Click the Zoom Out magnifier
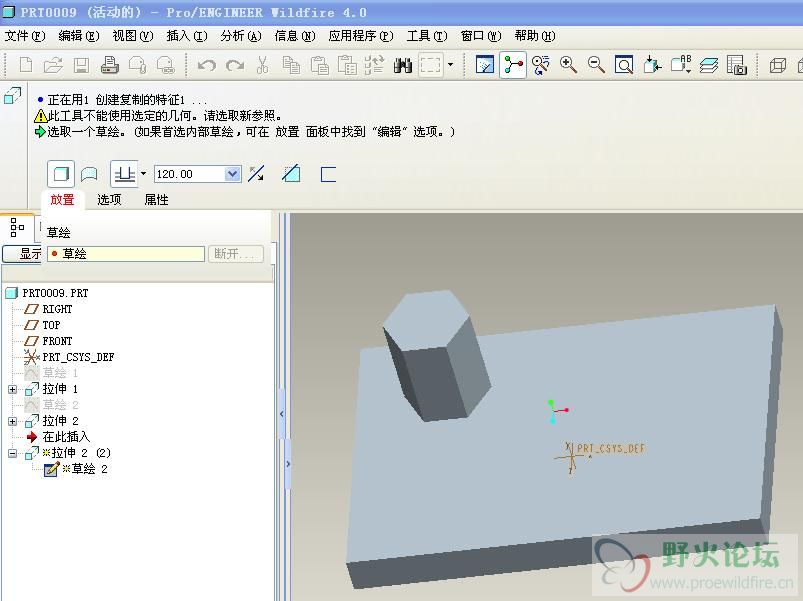The height and width of the screenshot is (601, 803). click(x=596, y=65)
